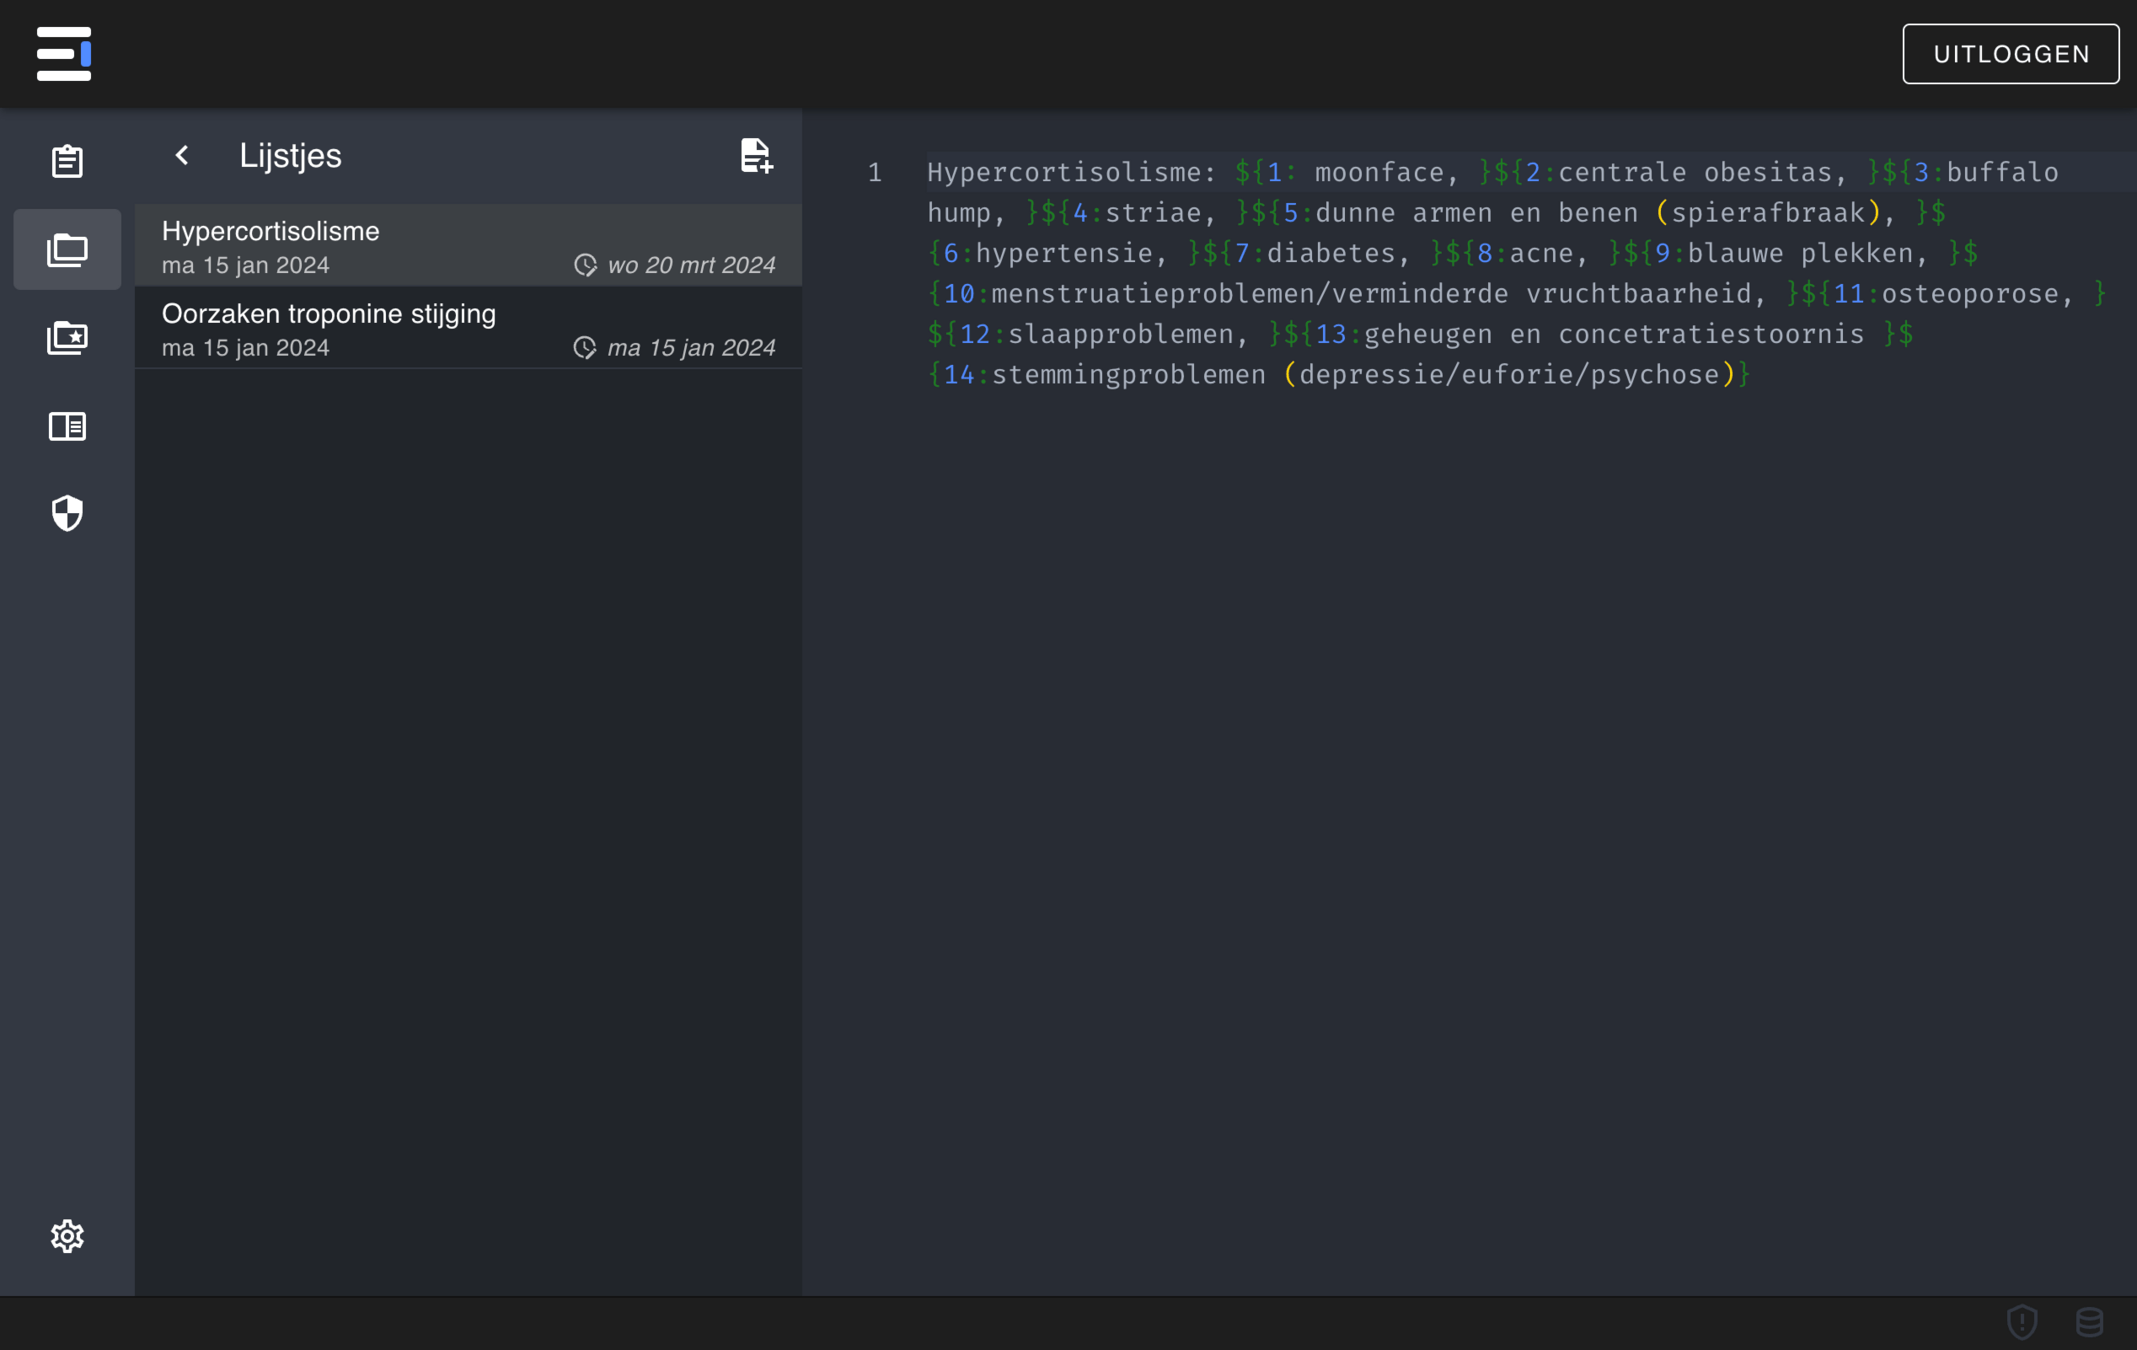
Task: Click the Lijstjes panel heading
Action: coord(290,156)
